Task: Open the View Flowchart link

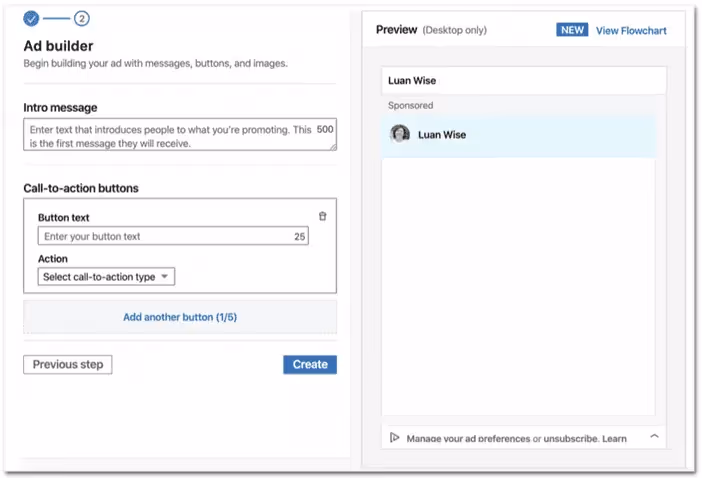Action: point(631,30)
